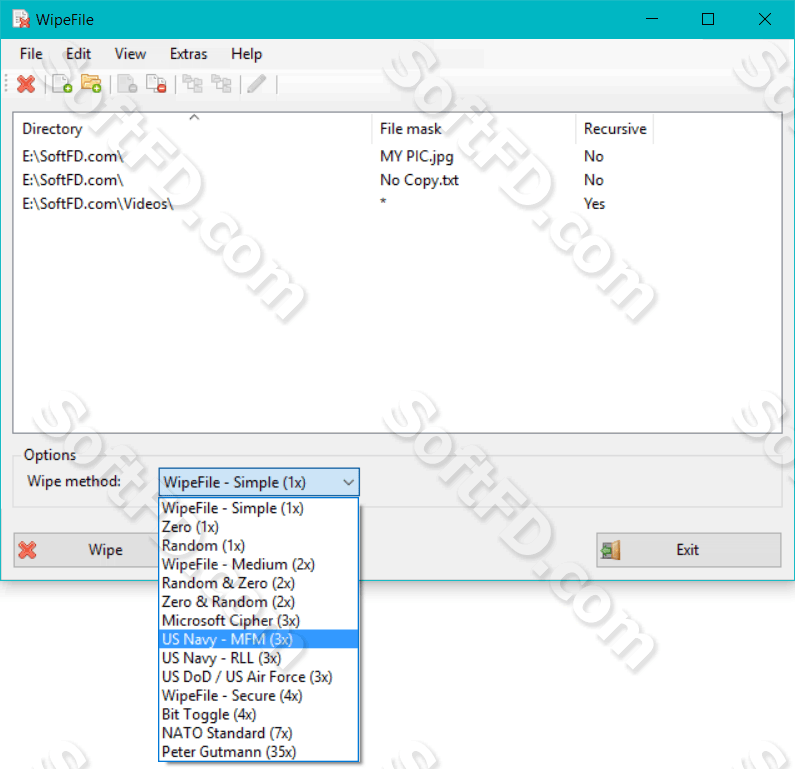This screenshot has height=769, width=795.
Task: Select US Navy - RLL (3x) option
Action: pos(259,658)
